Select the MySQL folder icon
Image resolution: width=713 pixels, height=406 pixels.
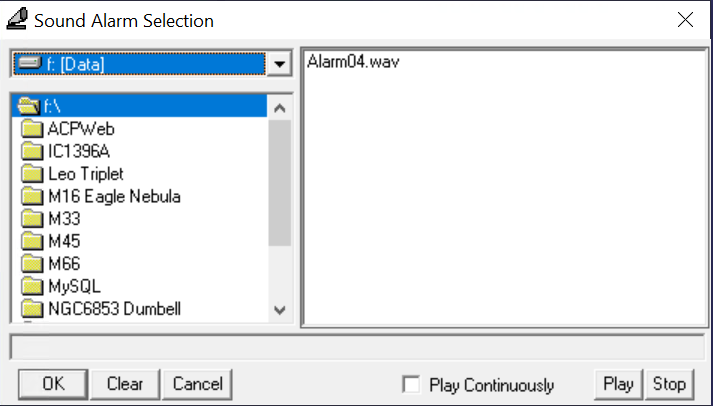coord(32,286)
